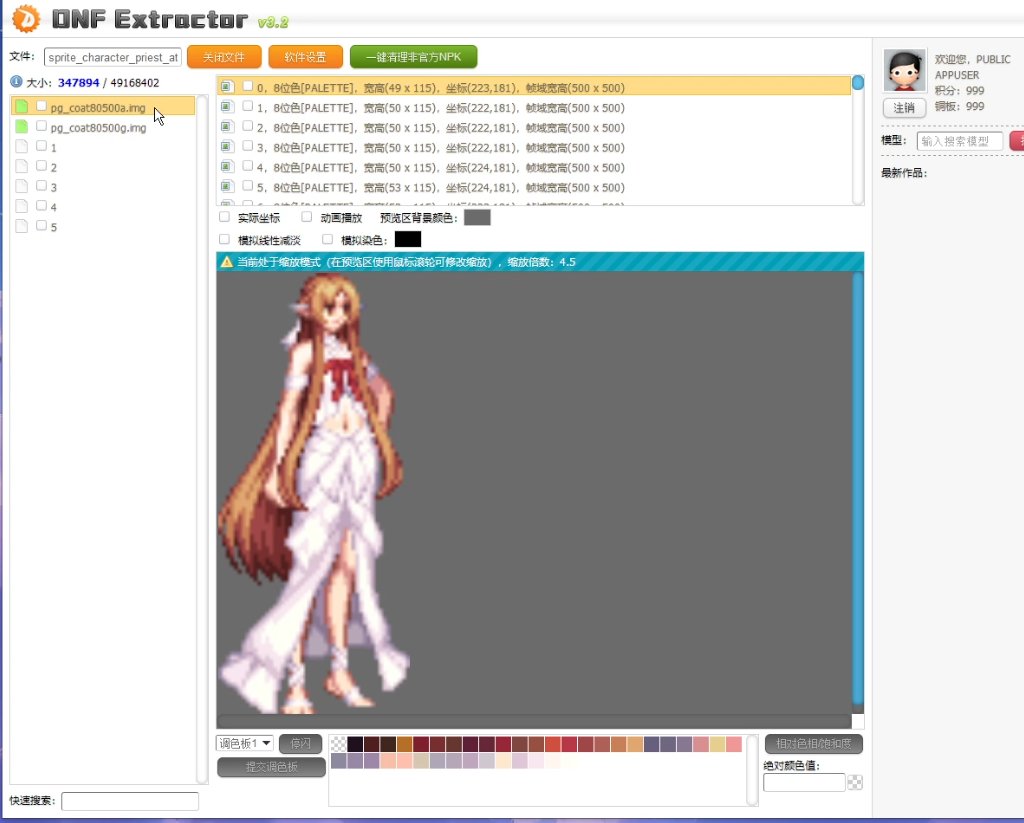Click the warning triangle icon in zoom banner

[x=227, y=262]
